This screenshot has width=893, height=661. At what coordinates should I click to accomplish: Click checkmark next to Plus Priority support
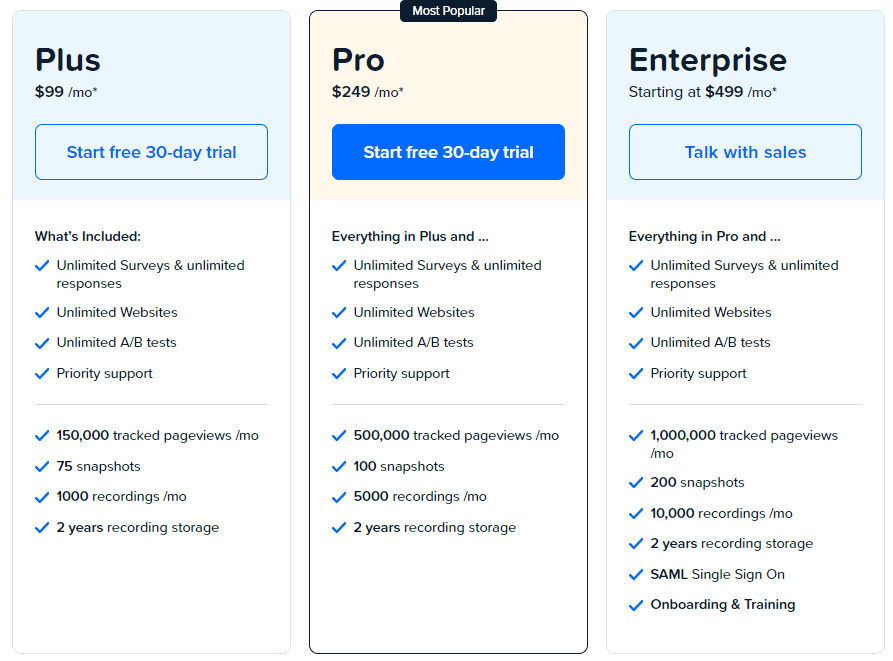42,374
